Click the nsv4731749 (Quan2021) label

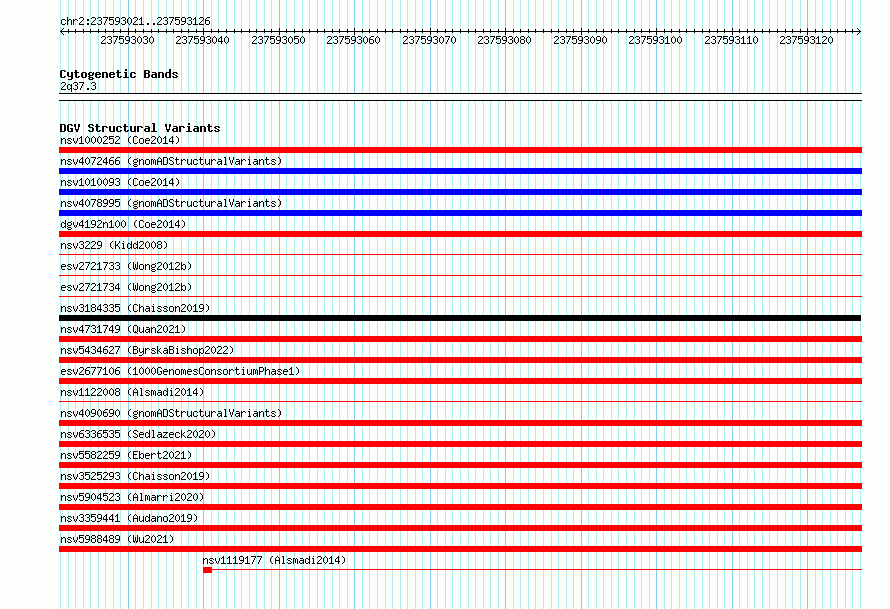123,329
